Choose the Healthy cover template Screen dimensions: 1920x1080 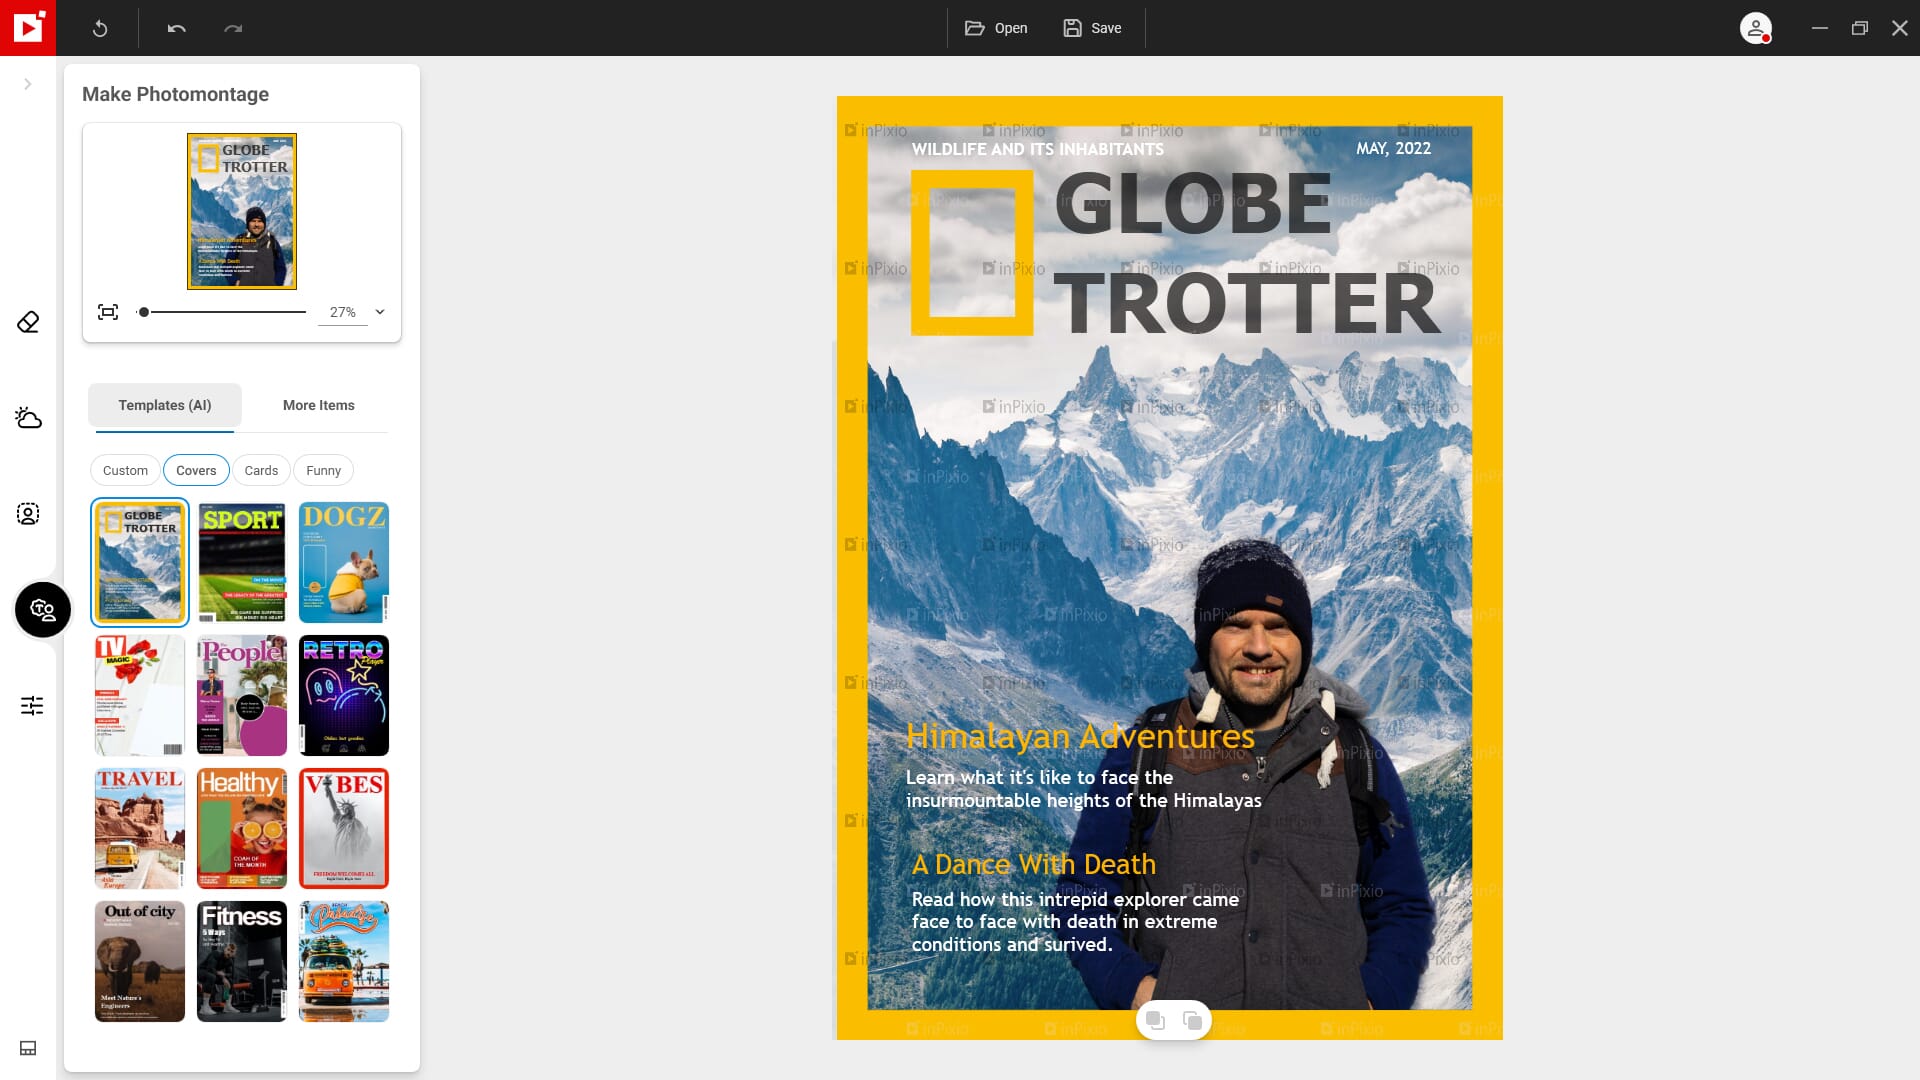pyautogui.click(x=242, y=828)
